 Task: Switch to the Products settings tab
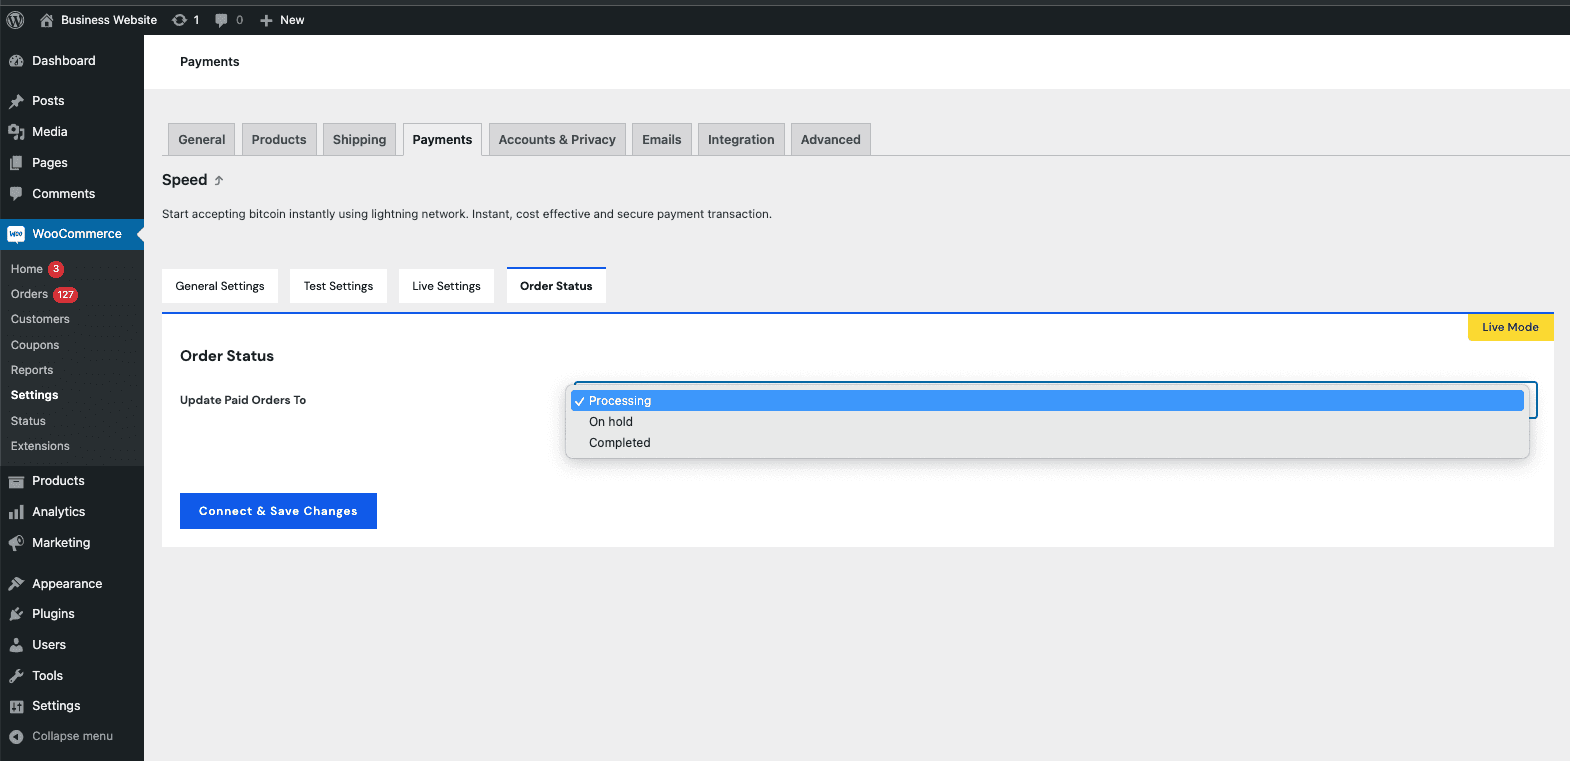click(279, 140)
